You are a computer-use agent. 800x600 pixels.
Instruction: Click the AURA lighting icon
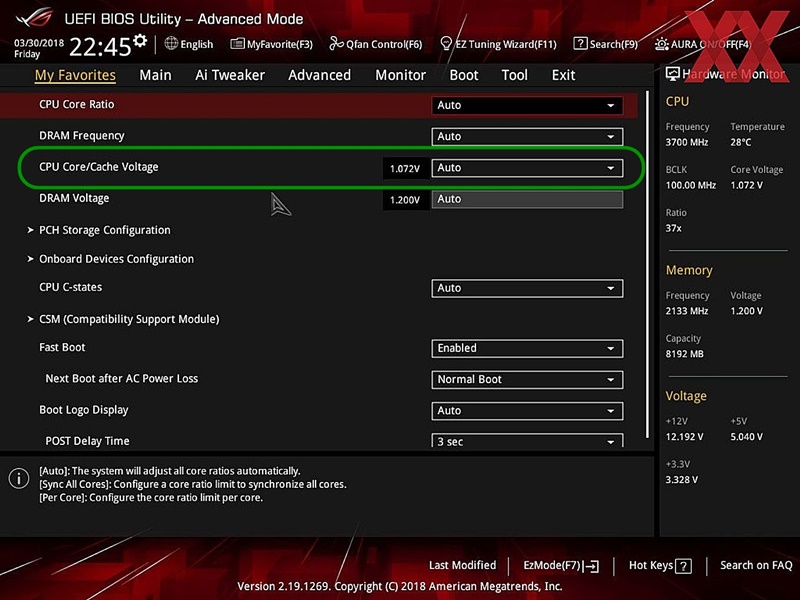(662, 44)
